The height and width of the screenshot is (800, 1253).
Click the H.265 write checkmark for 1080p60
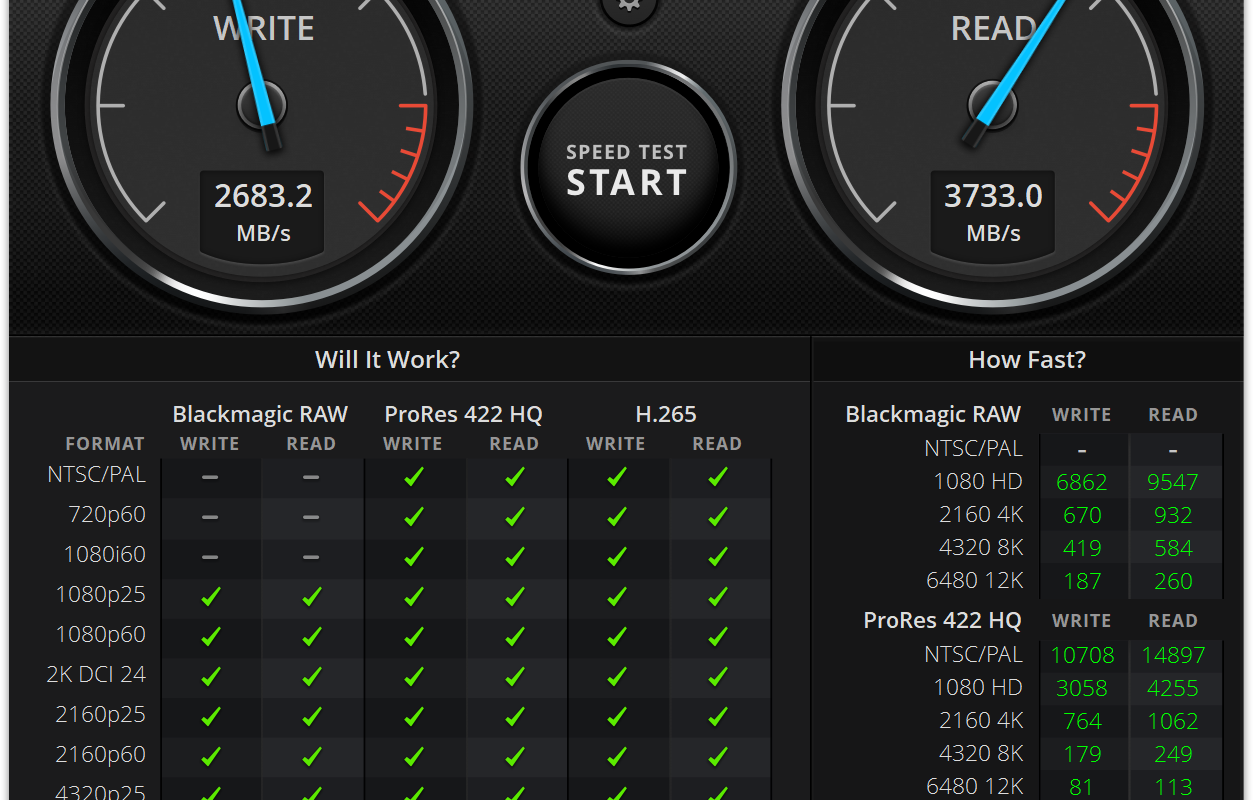click(617, 637)
